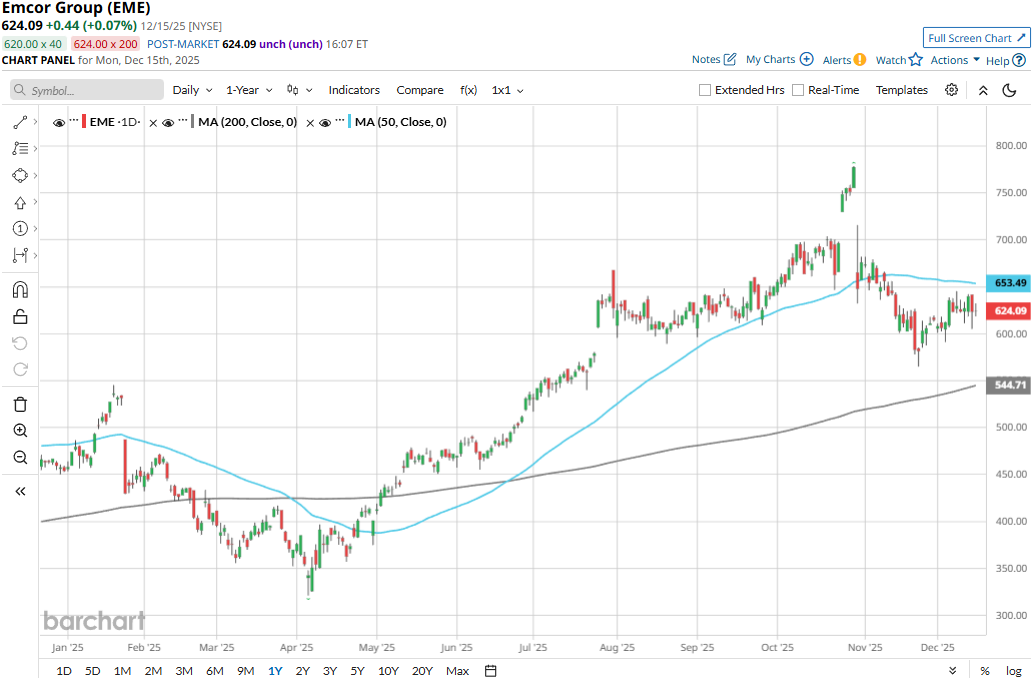This screenshot has height=678, width=1032.
Task: Enable the Extended Hrs checkbox
Action: [x=705, y=90]
